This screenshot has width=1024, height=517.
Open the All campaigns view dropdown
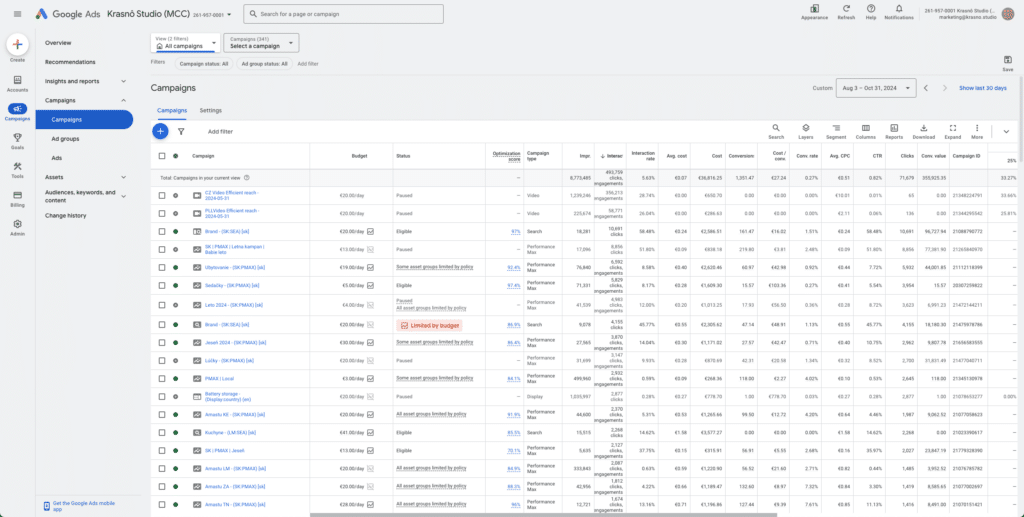point(185,42)
